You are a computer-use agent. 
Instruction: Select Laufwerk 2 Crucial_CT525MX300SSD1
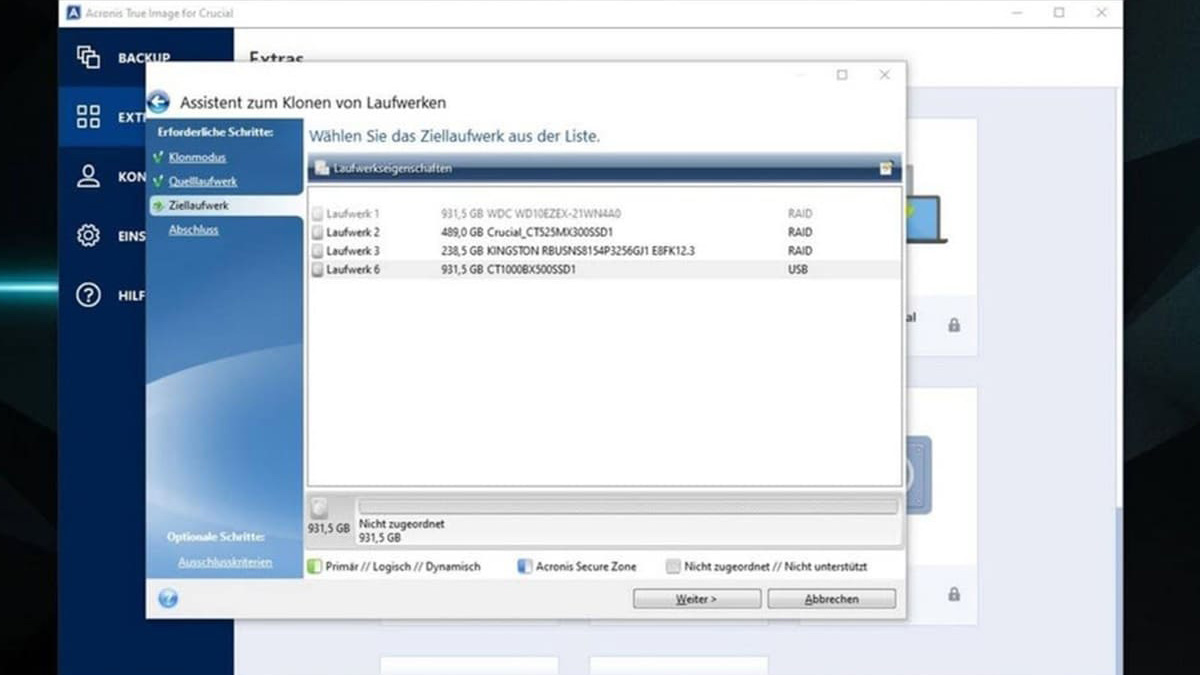(x=605, y=232)
